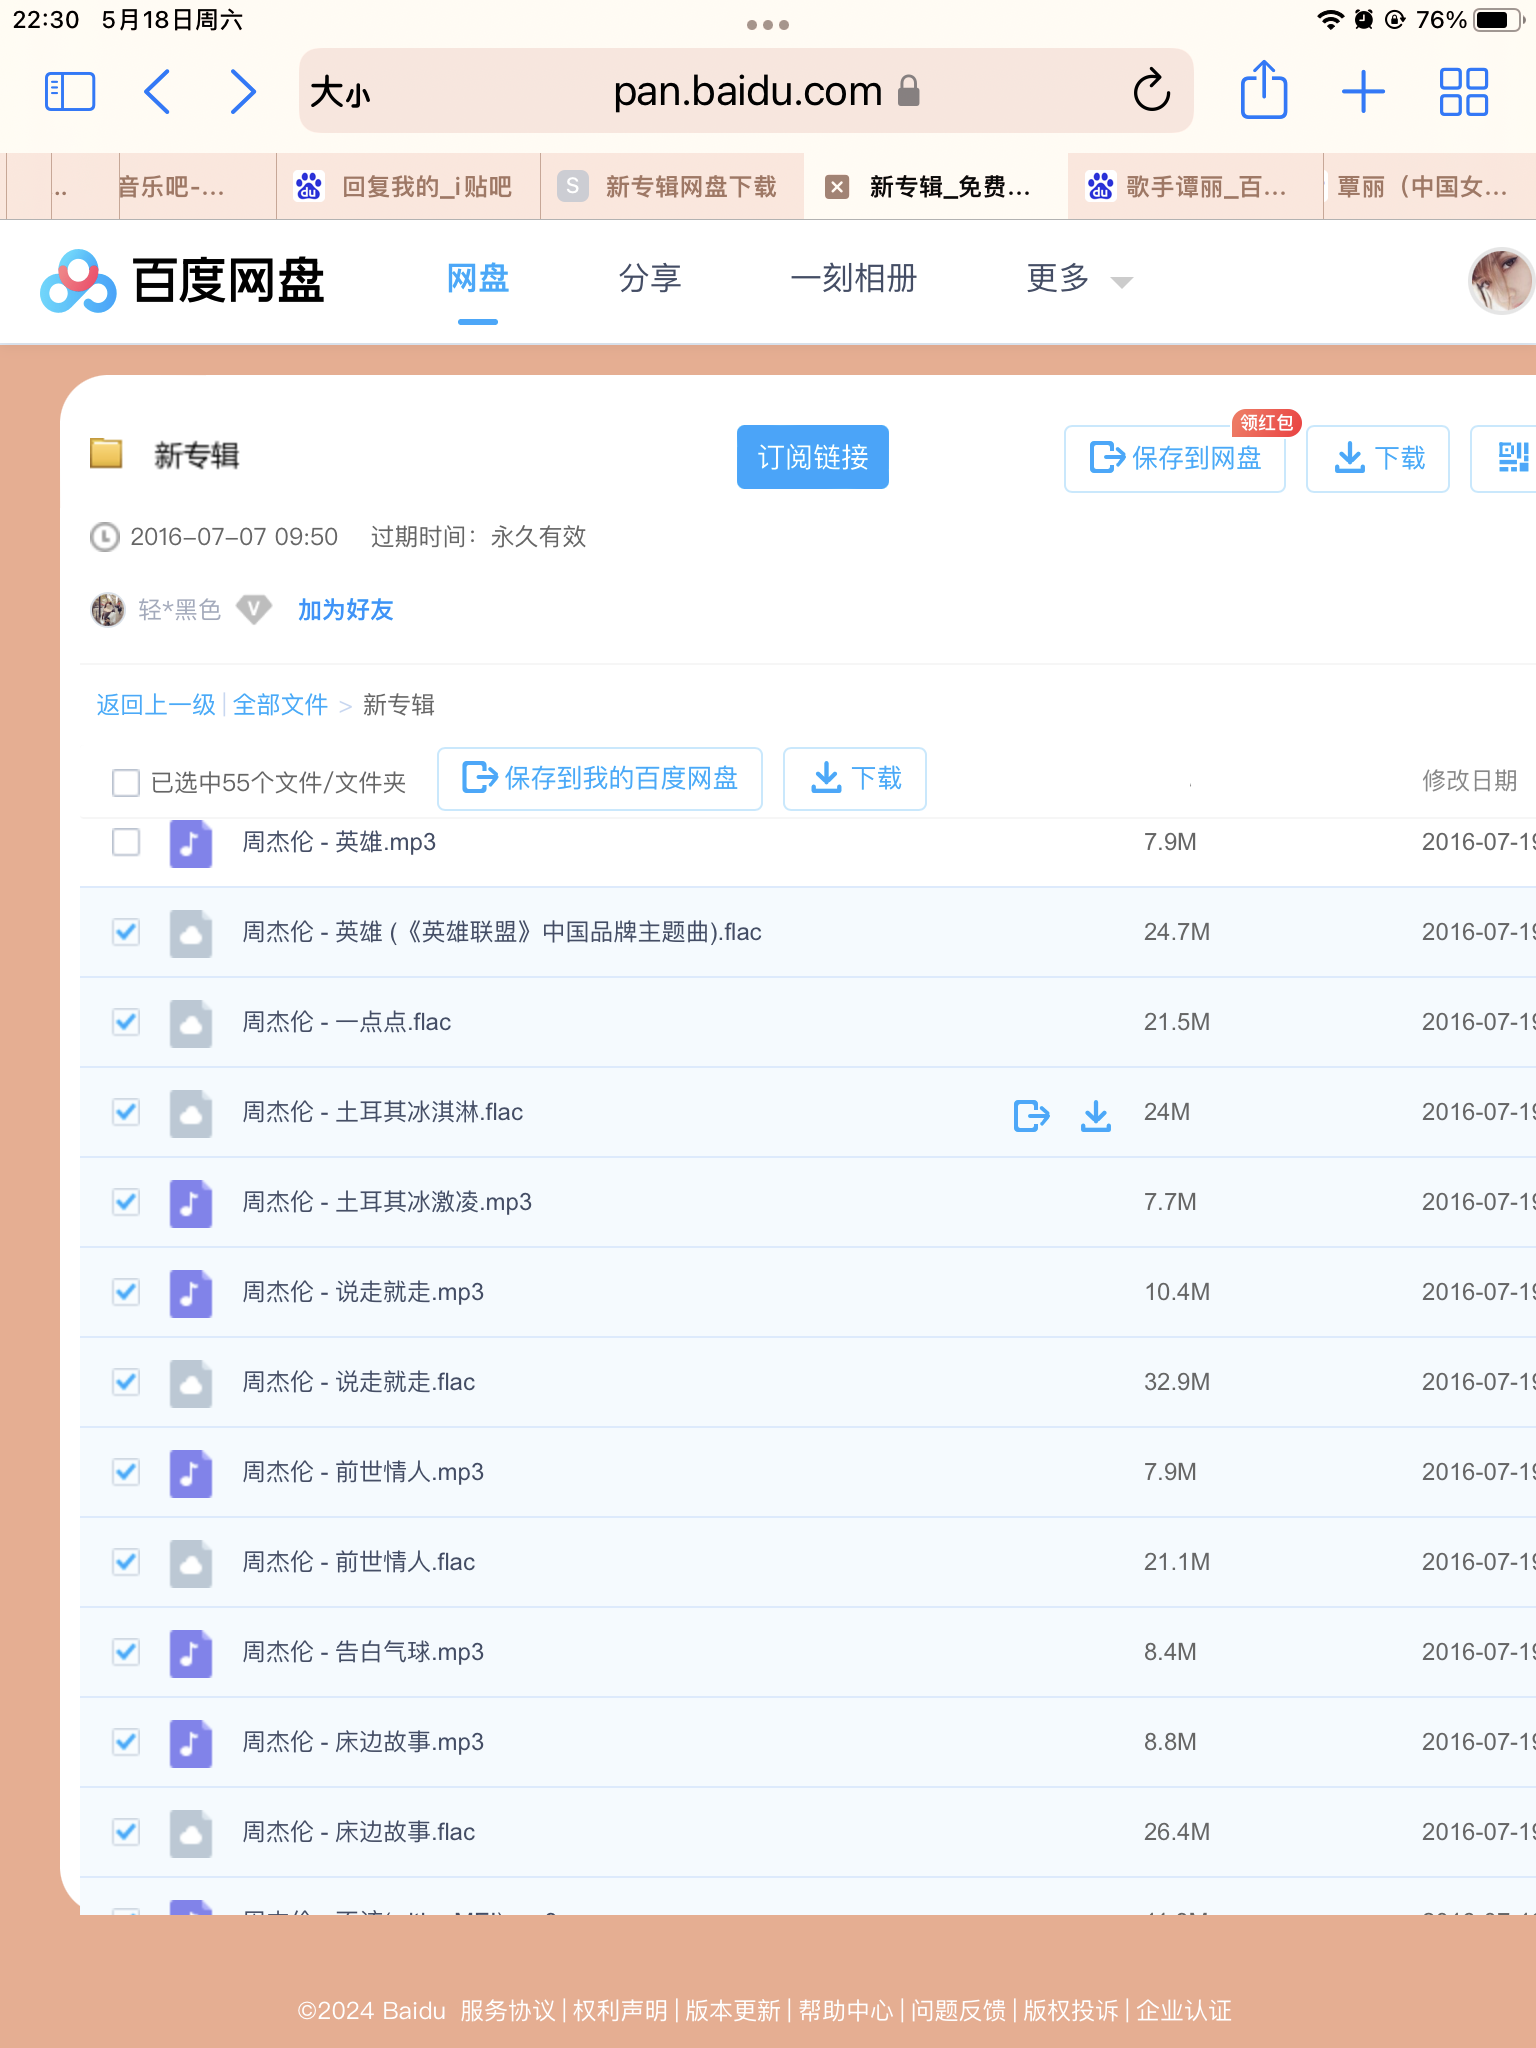Viewport: 1536px width, 2048px height.
Task: Uncheck 土耳其冰激凌.mp3 checkbox
Action: coord(126,1202)
